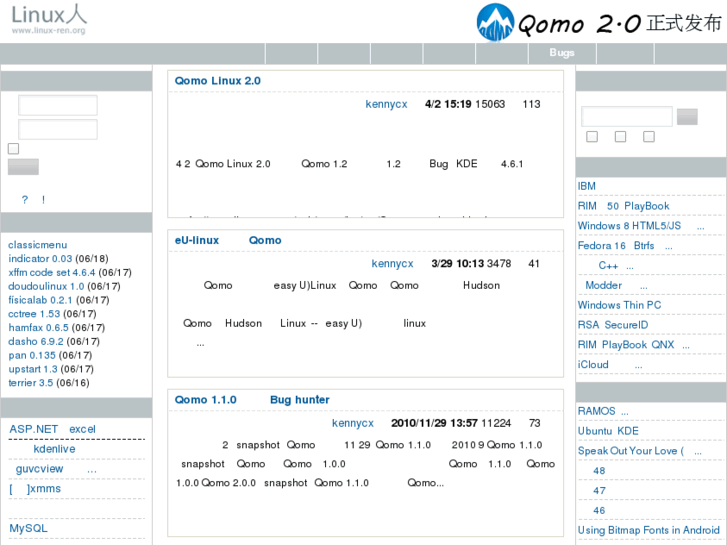727x545 pixels.
Task: Click the '!' link in login panel
Action: coord(43,199)
